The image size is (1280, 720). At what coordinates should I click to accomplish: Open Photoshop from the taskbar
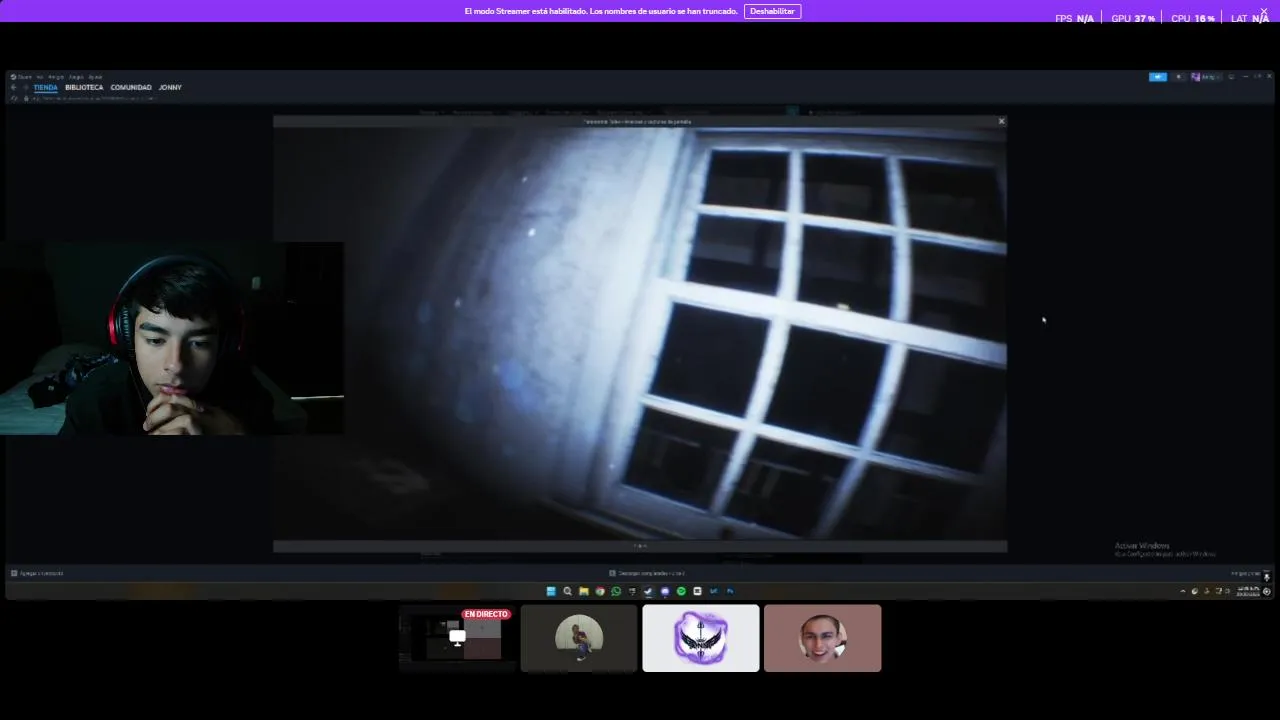pos(730,591)
